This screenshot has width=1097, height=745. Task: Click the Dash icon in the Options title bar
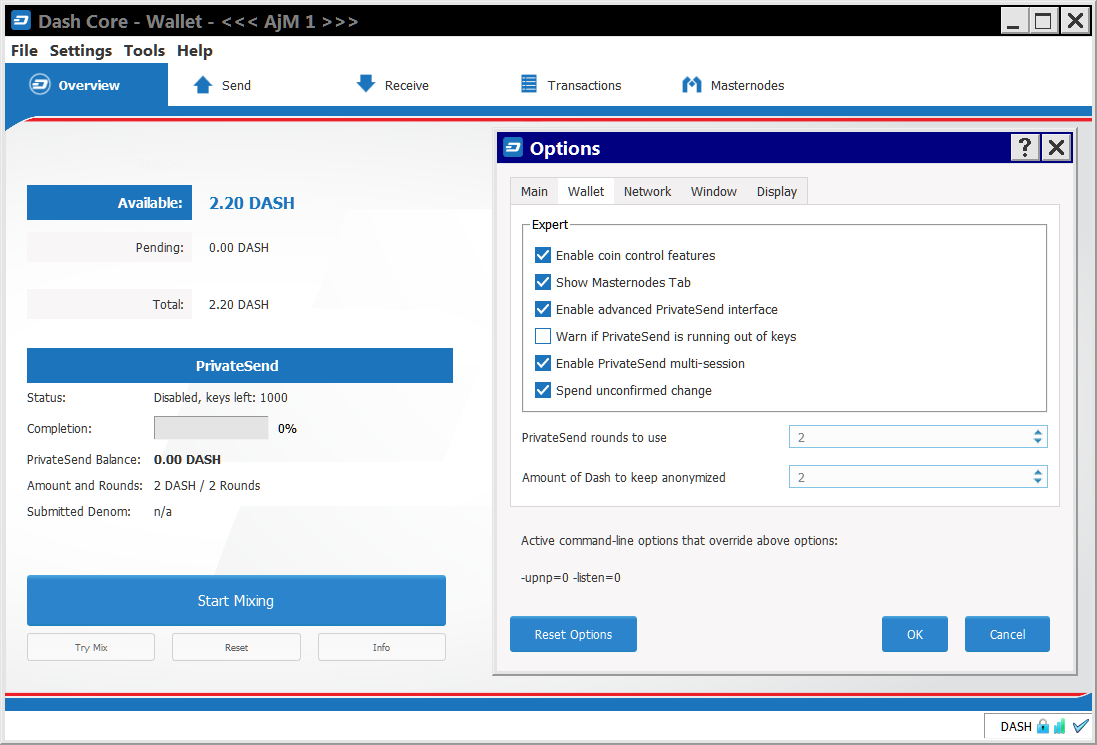tap(514, 148)
